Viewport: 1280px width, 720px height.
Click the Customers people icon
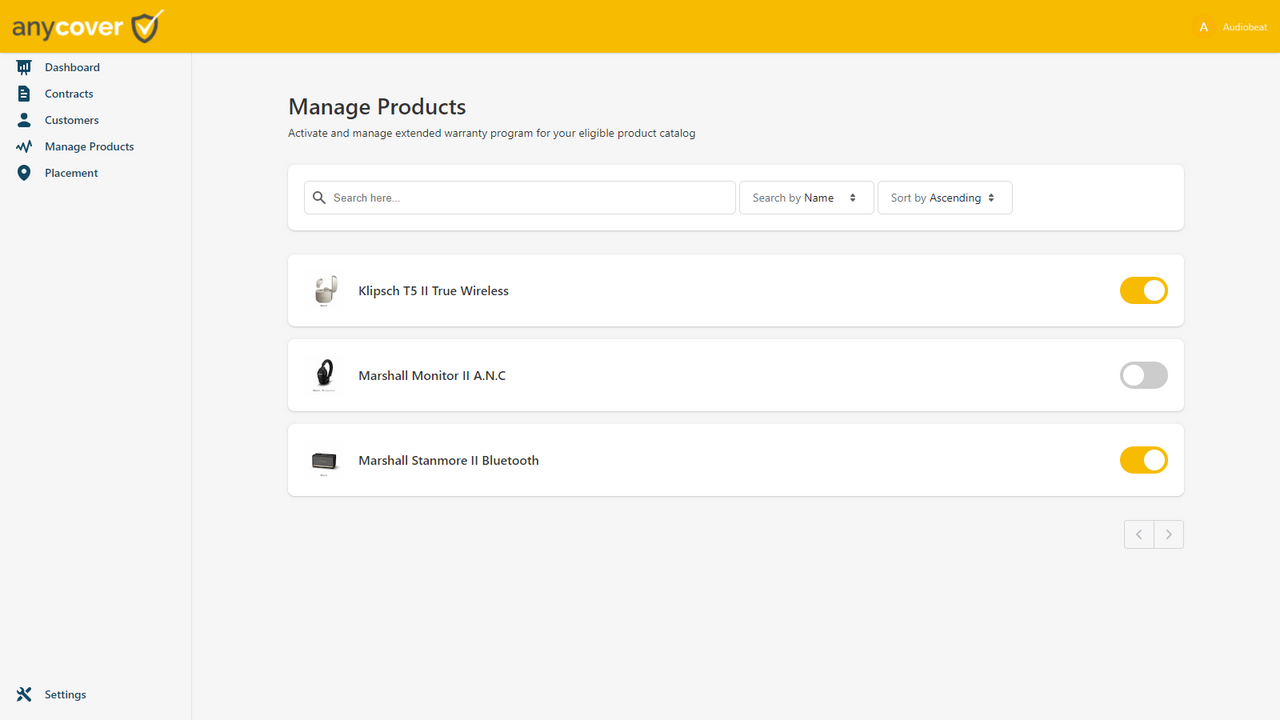click(x=24, y=119)
